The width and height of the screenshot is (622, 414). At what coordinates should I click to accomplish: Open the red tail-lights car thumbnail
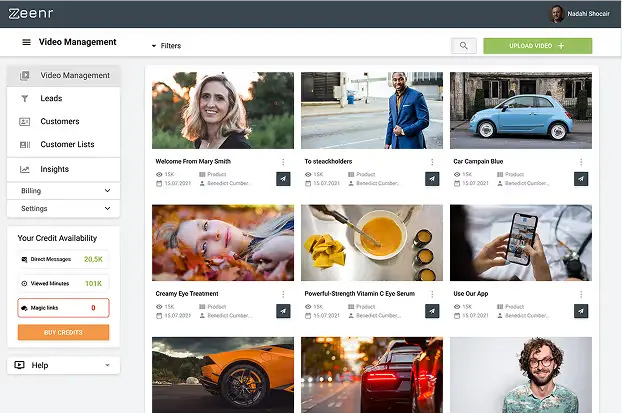372,375
